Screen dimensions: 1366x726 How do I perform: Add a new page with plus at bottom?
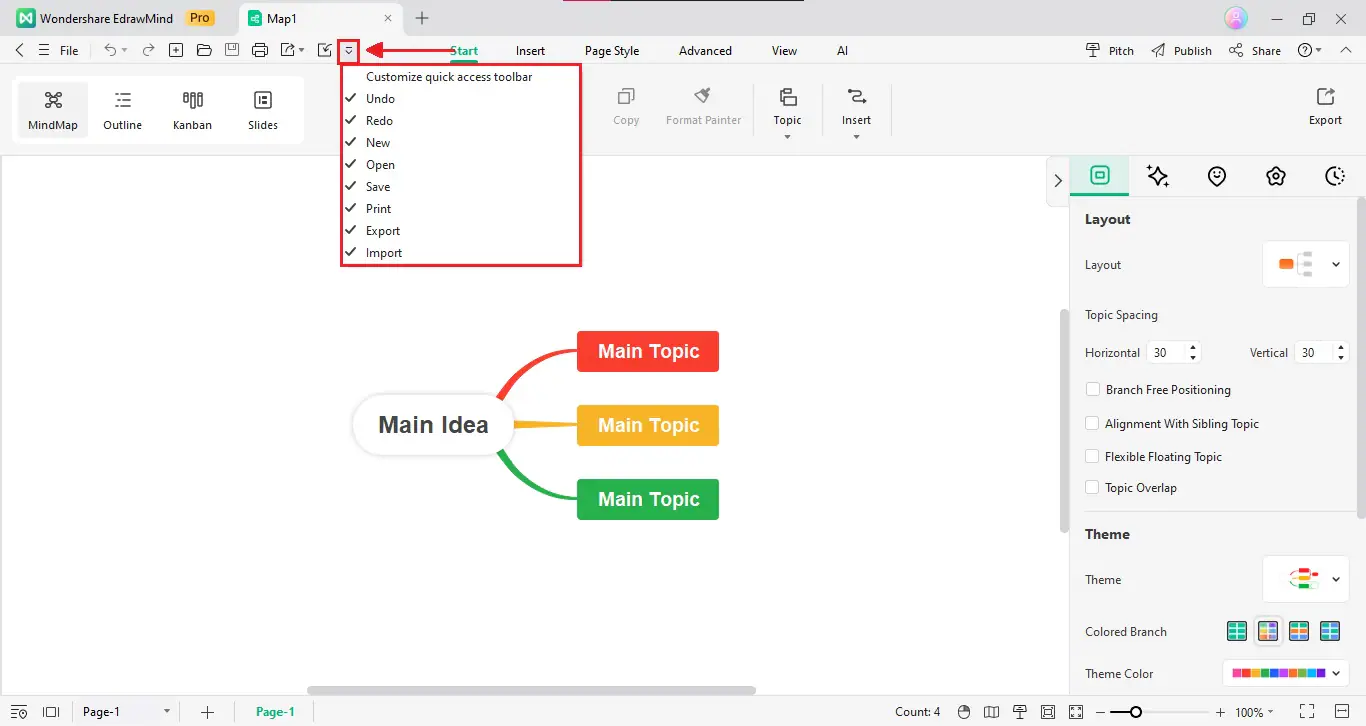pos(207,712)
